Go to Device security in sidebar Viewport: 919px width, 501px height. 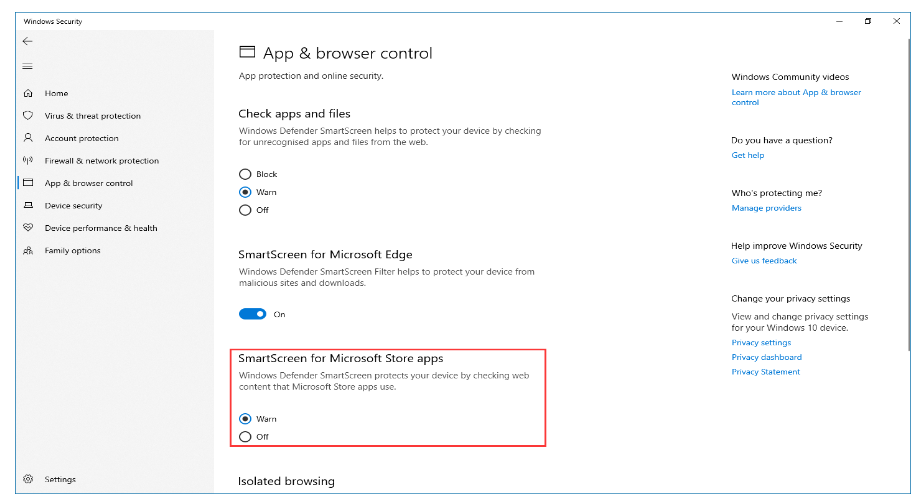(x=73, y=206)
